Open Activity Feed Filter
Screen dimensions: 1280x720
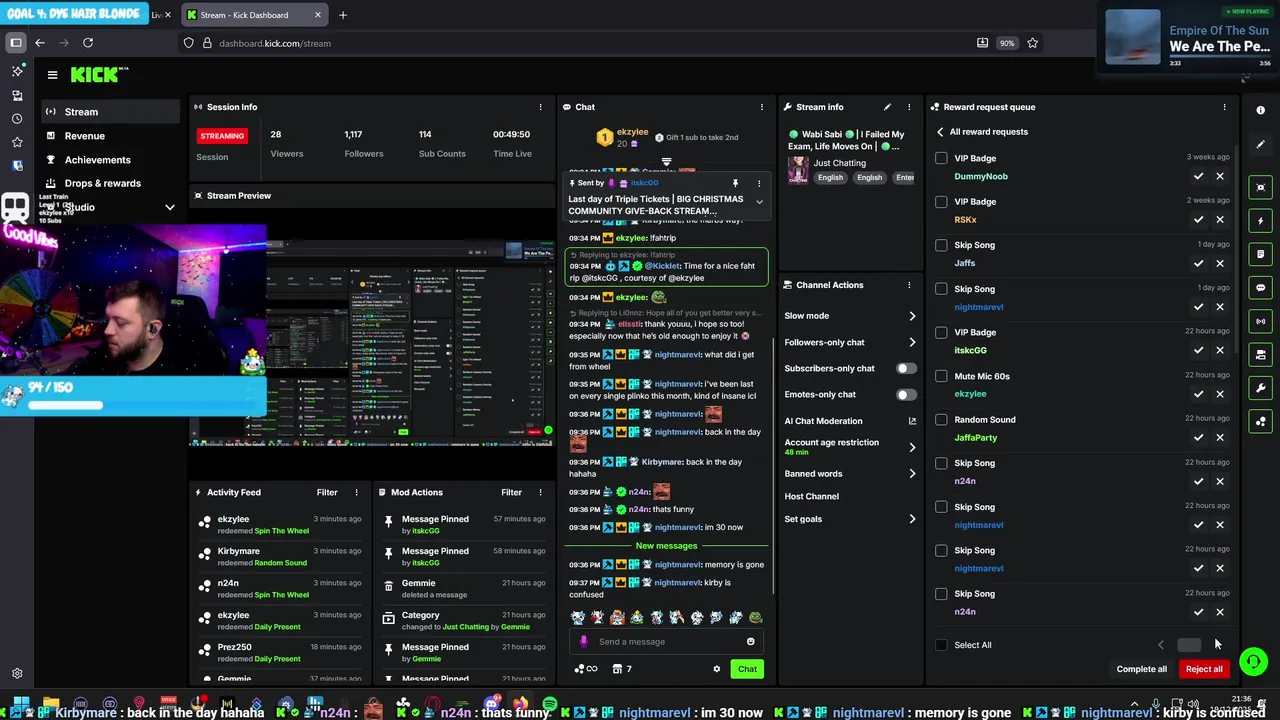click(x=327, y=492)
